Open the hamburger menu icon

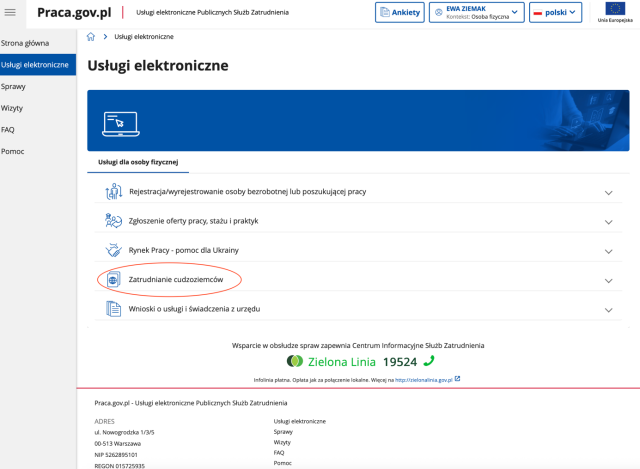12,13
